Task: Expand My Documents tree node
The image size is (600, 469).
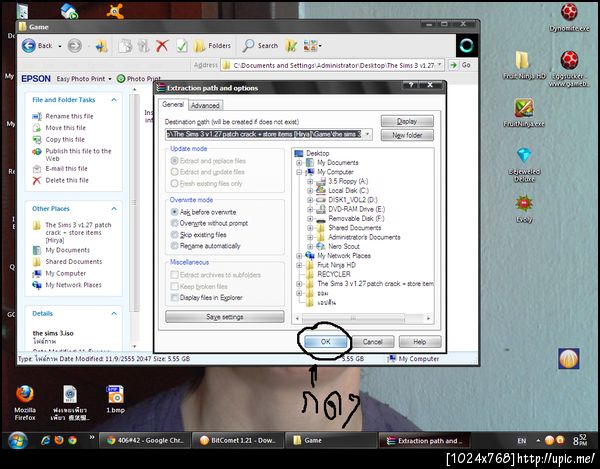Action: [x=299, y=163]
